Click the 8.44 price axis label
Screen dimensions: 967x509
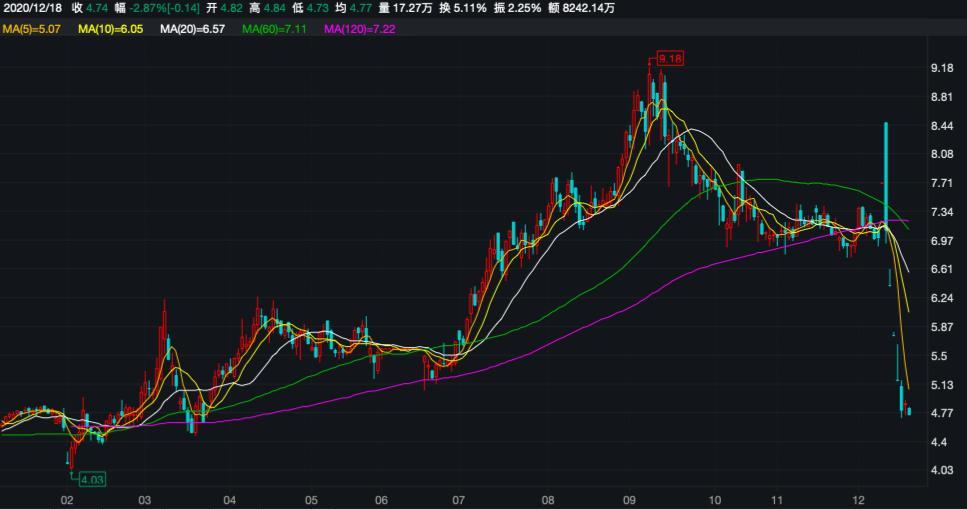942,126
